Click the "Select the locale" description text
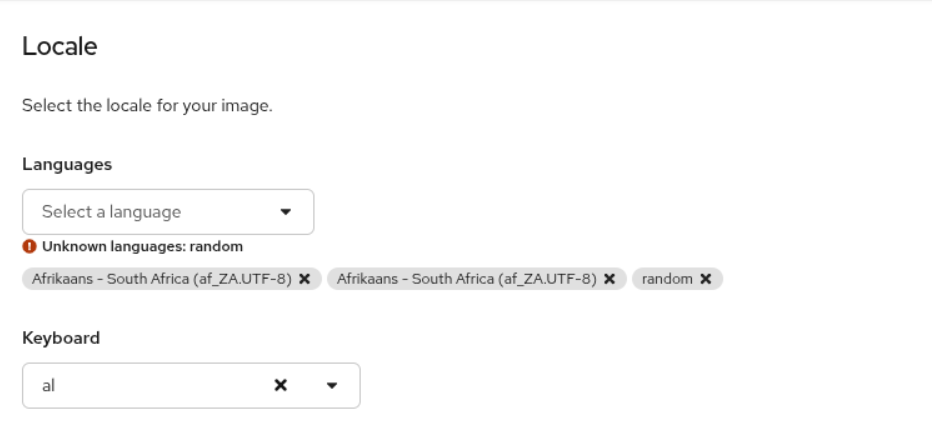The image size is (932, 441). 147,105
